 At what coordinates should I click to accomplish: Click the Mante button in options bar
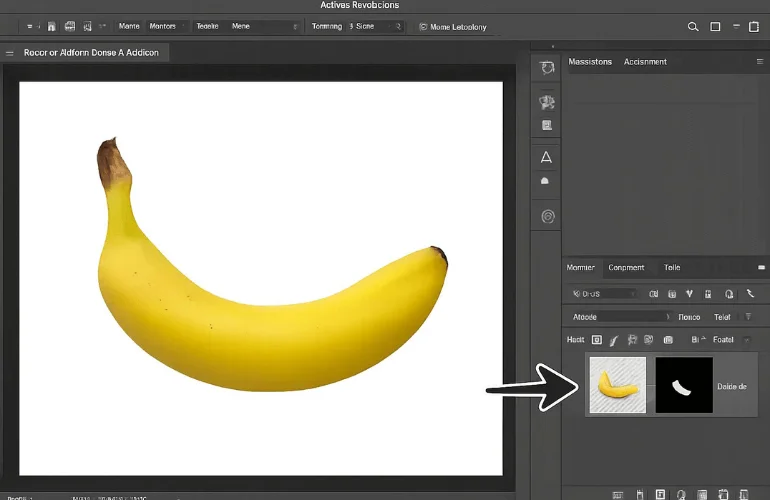click(x=129, y=26)
